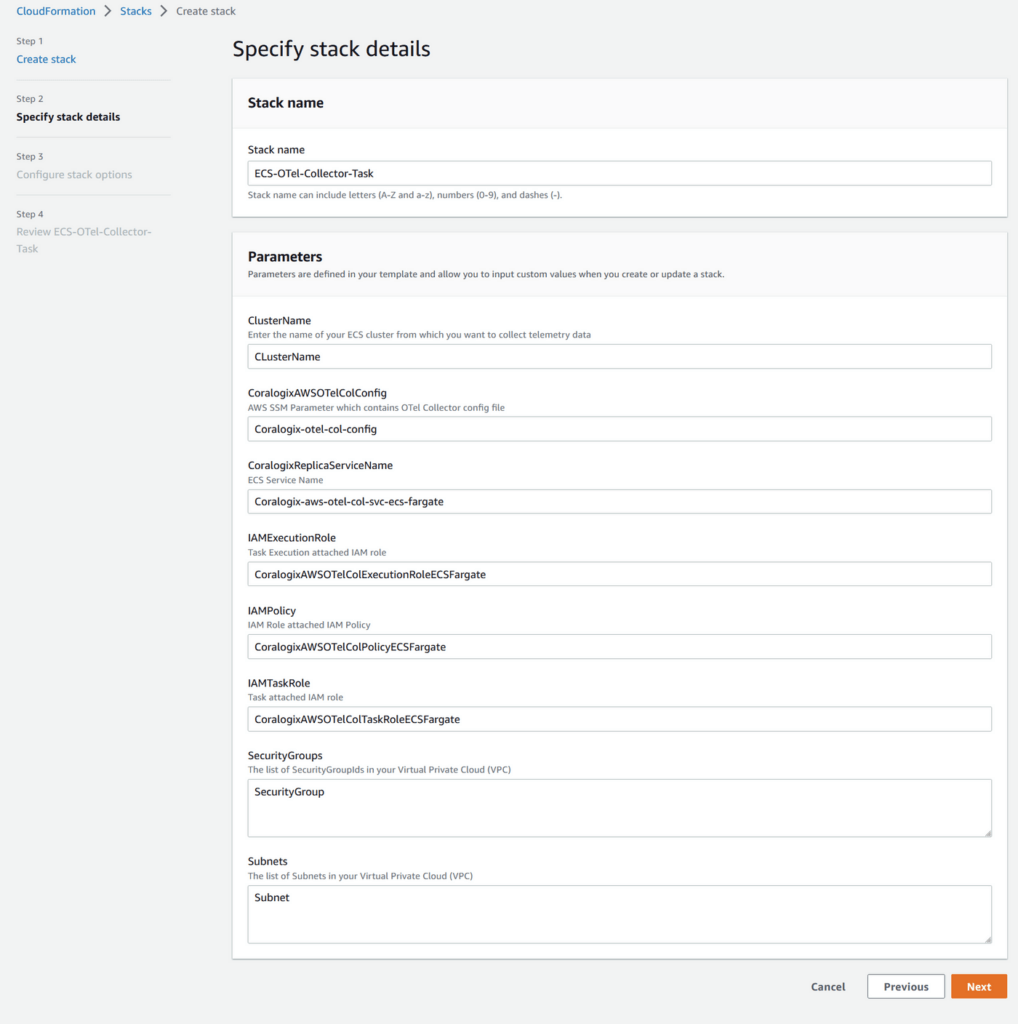1018x1024 pixels.
Task: Click the breadcrumb chevron after CloudFormation
Action: click(x=108, y=11)
